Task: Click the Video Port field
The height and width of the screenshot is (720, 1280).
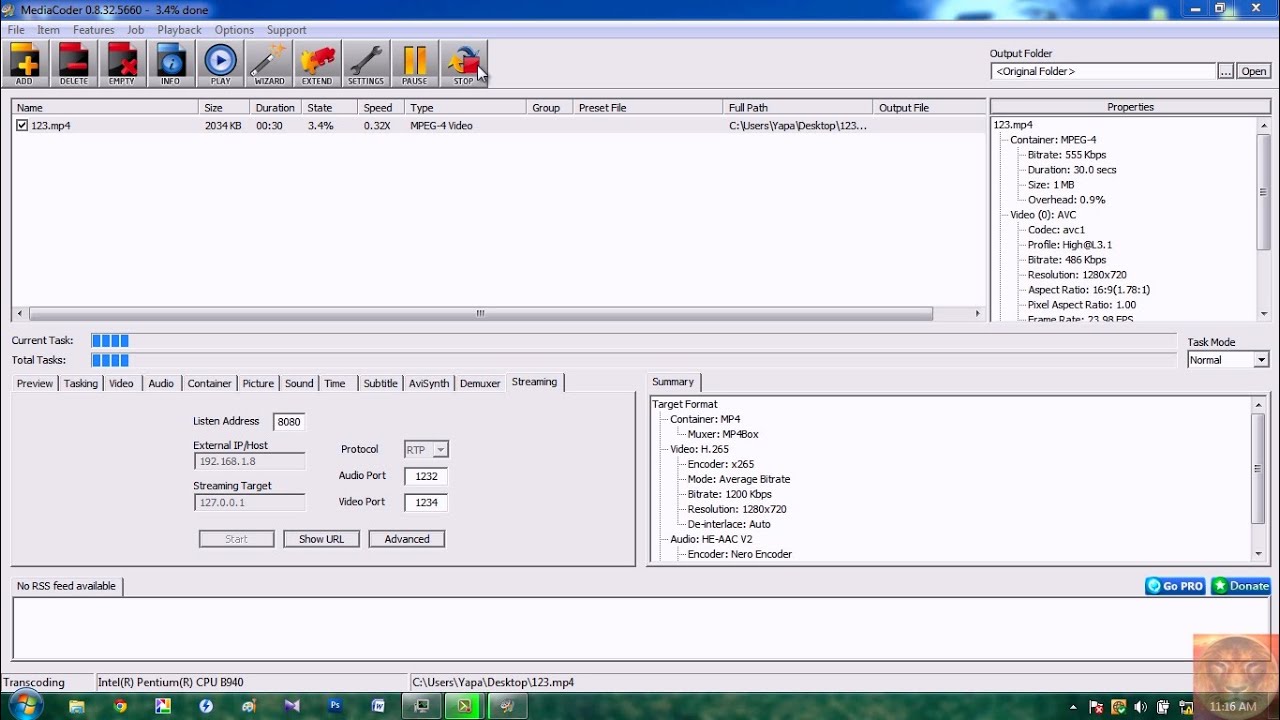Action: [426, 503]
